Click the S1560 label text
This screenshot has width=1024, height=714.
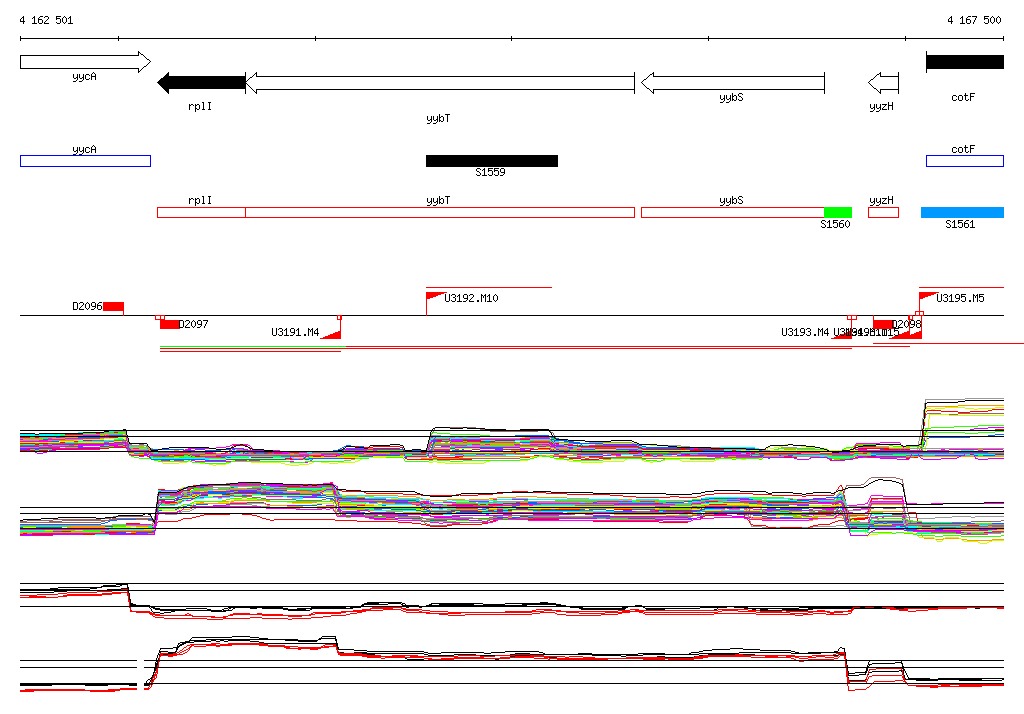coord(835,224)
